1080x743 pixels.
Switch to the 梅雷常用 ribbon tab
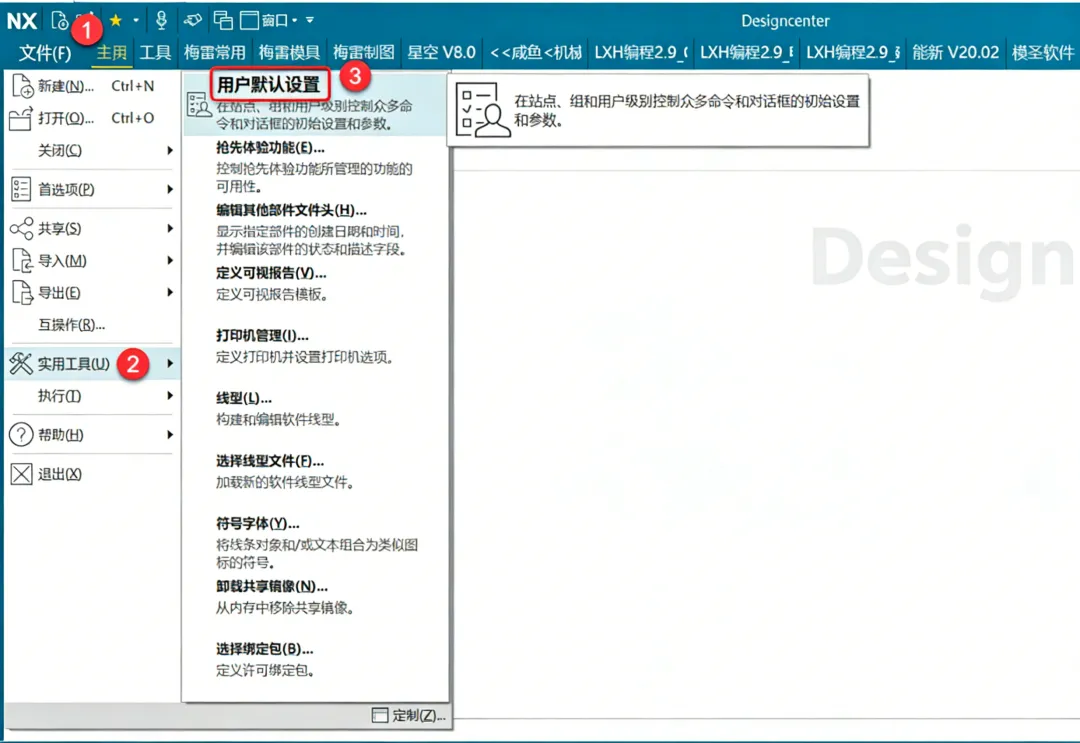(x=215, y=52)
